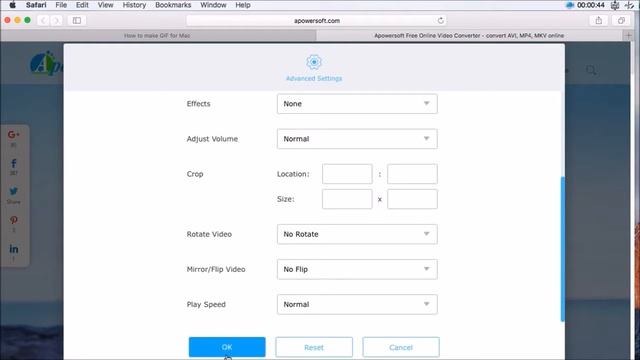Click the Advanced Settings gear icon

(x=314, y=62)
